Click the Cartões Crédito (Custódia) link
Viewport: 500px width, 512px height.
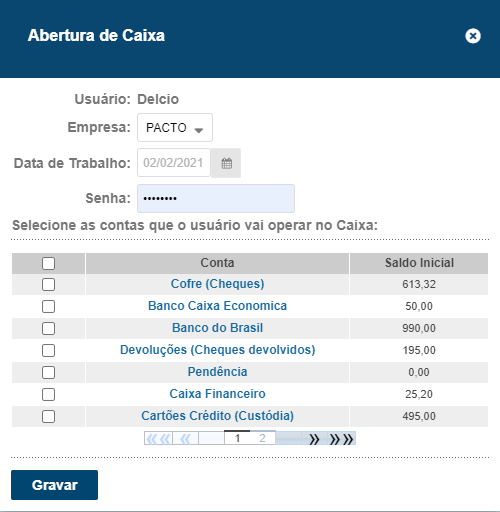coord(217,416)
